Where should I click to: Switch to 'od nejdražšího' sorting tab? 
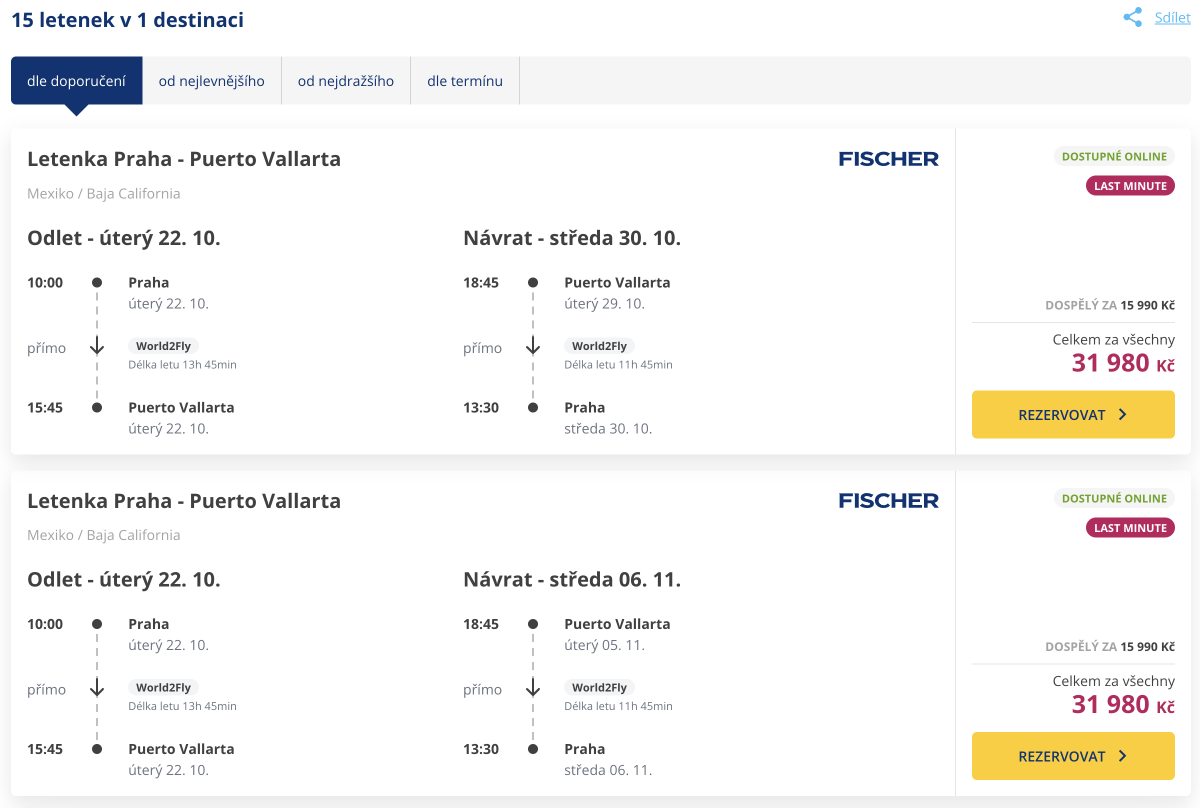(346, 81)
